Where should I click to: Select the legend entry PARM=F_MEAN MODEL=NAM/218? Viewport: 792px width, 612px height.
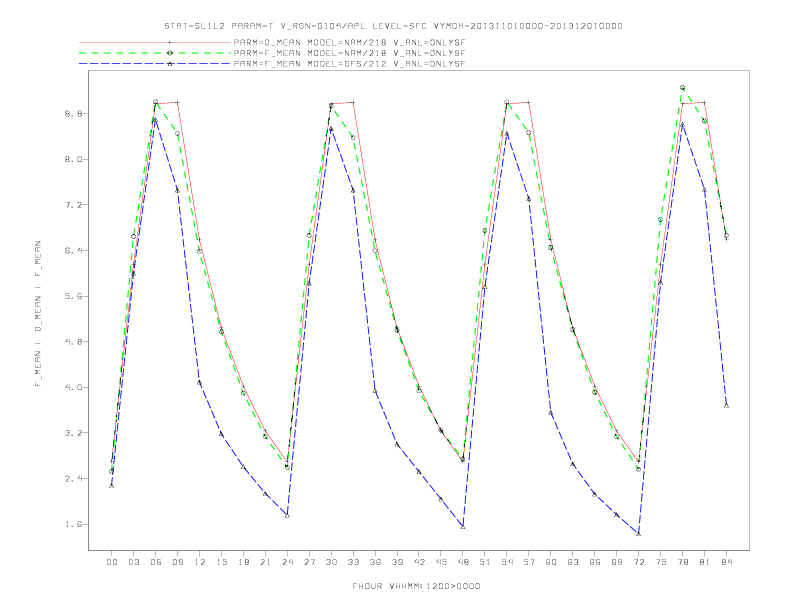click(x=349, y=53)
